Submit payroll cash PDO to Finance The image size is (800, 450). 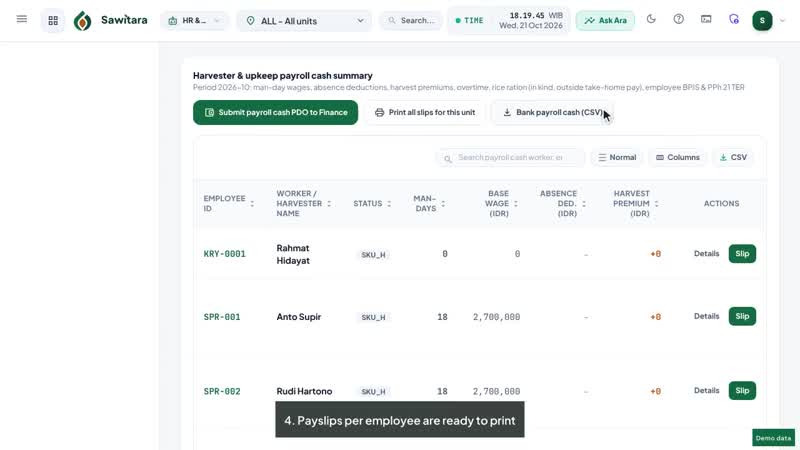tap(276, 112)
